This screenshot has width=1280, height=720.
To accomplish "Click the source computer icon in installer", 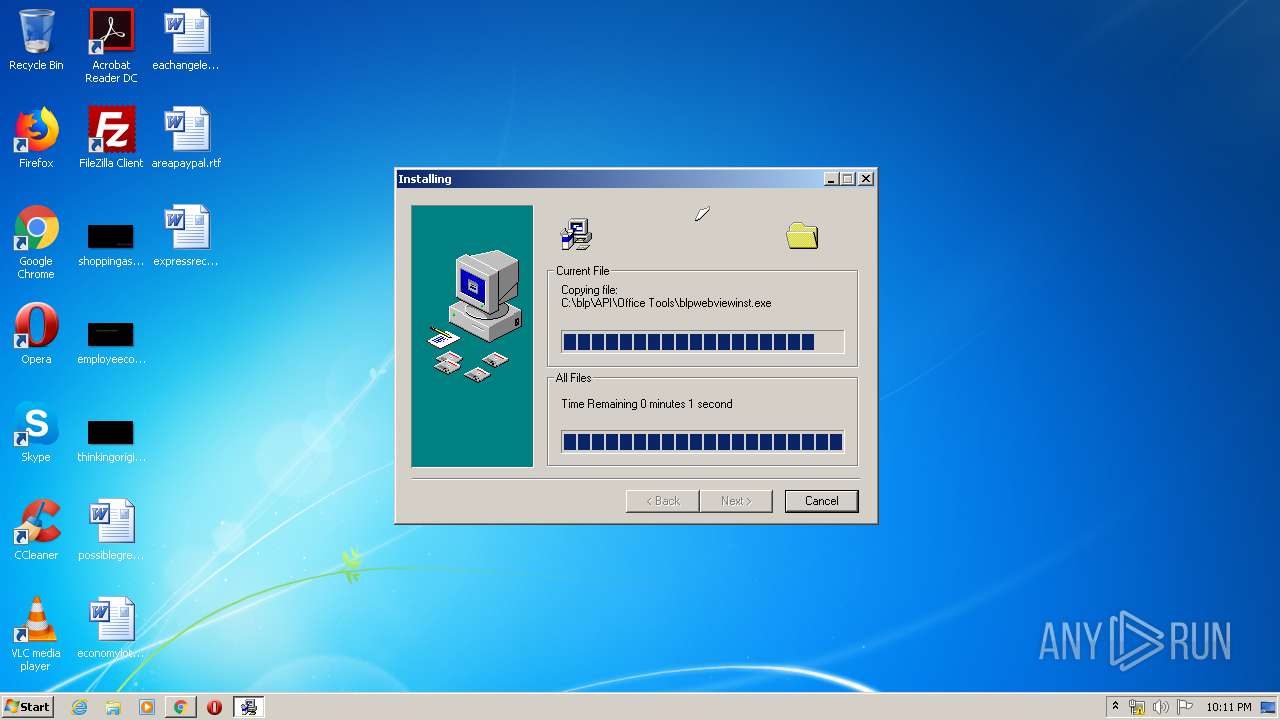I will coord(576,235).
